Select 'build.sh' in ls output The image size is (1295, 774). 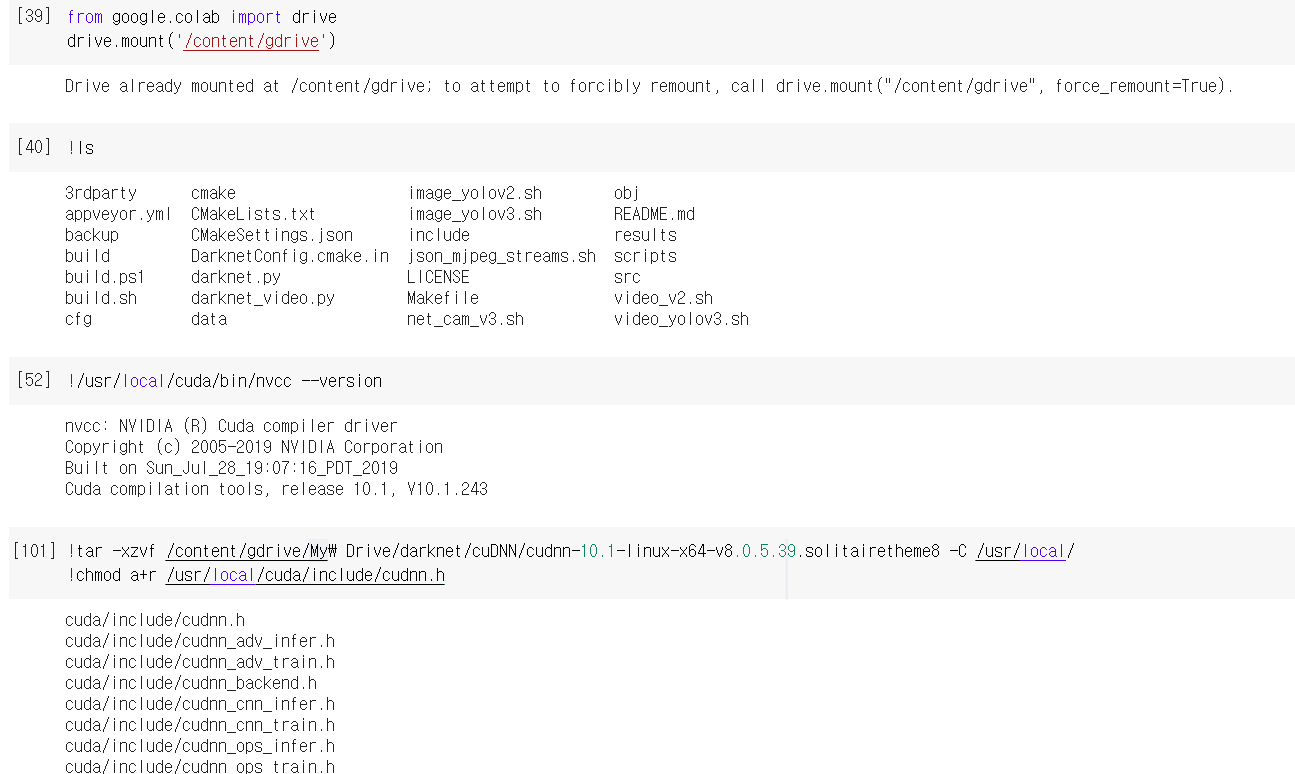[100, 298]
